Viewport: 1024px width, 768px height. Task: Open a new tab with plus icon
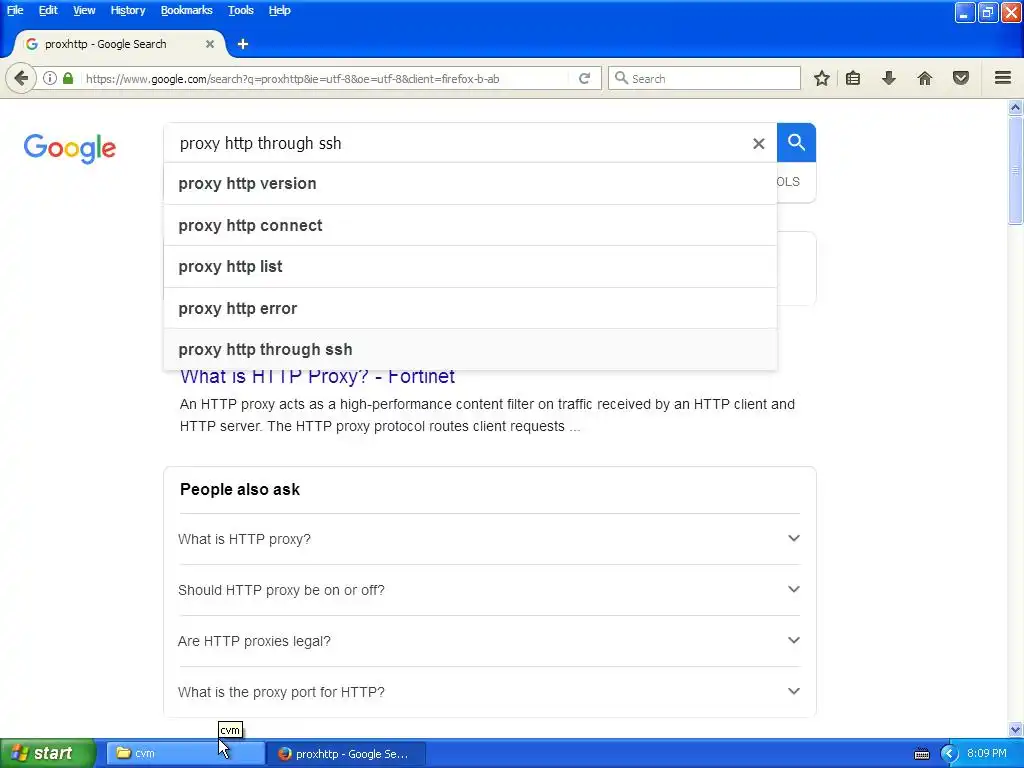click(243, 44)
